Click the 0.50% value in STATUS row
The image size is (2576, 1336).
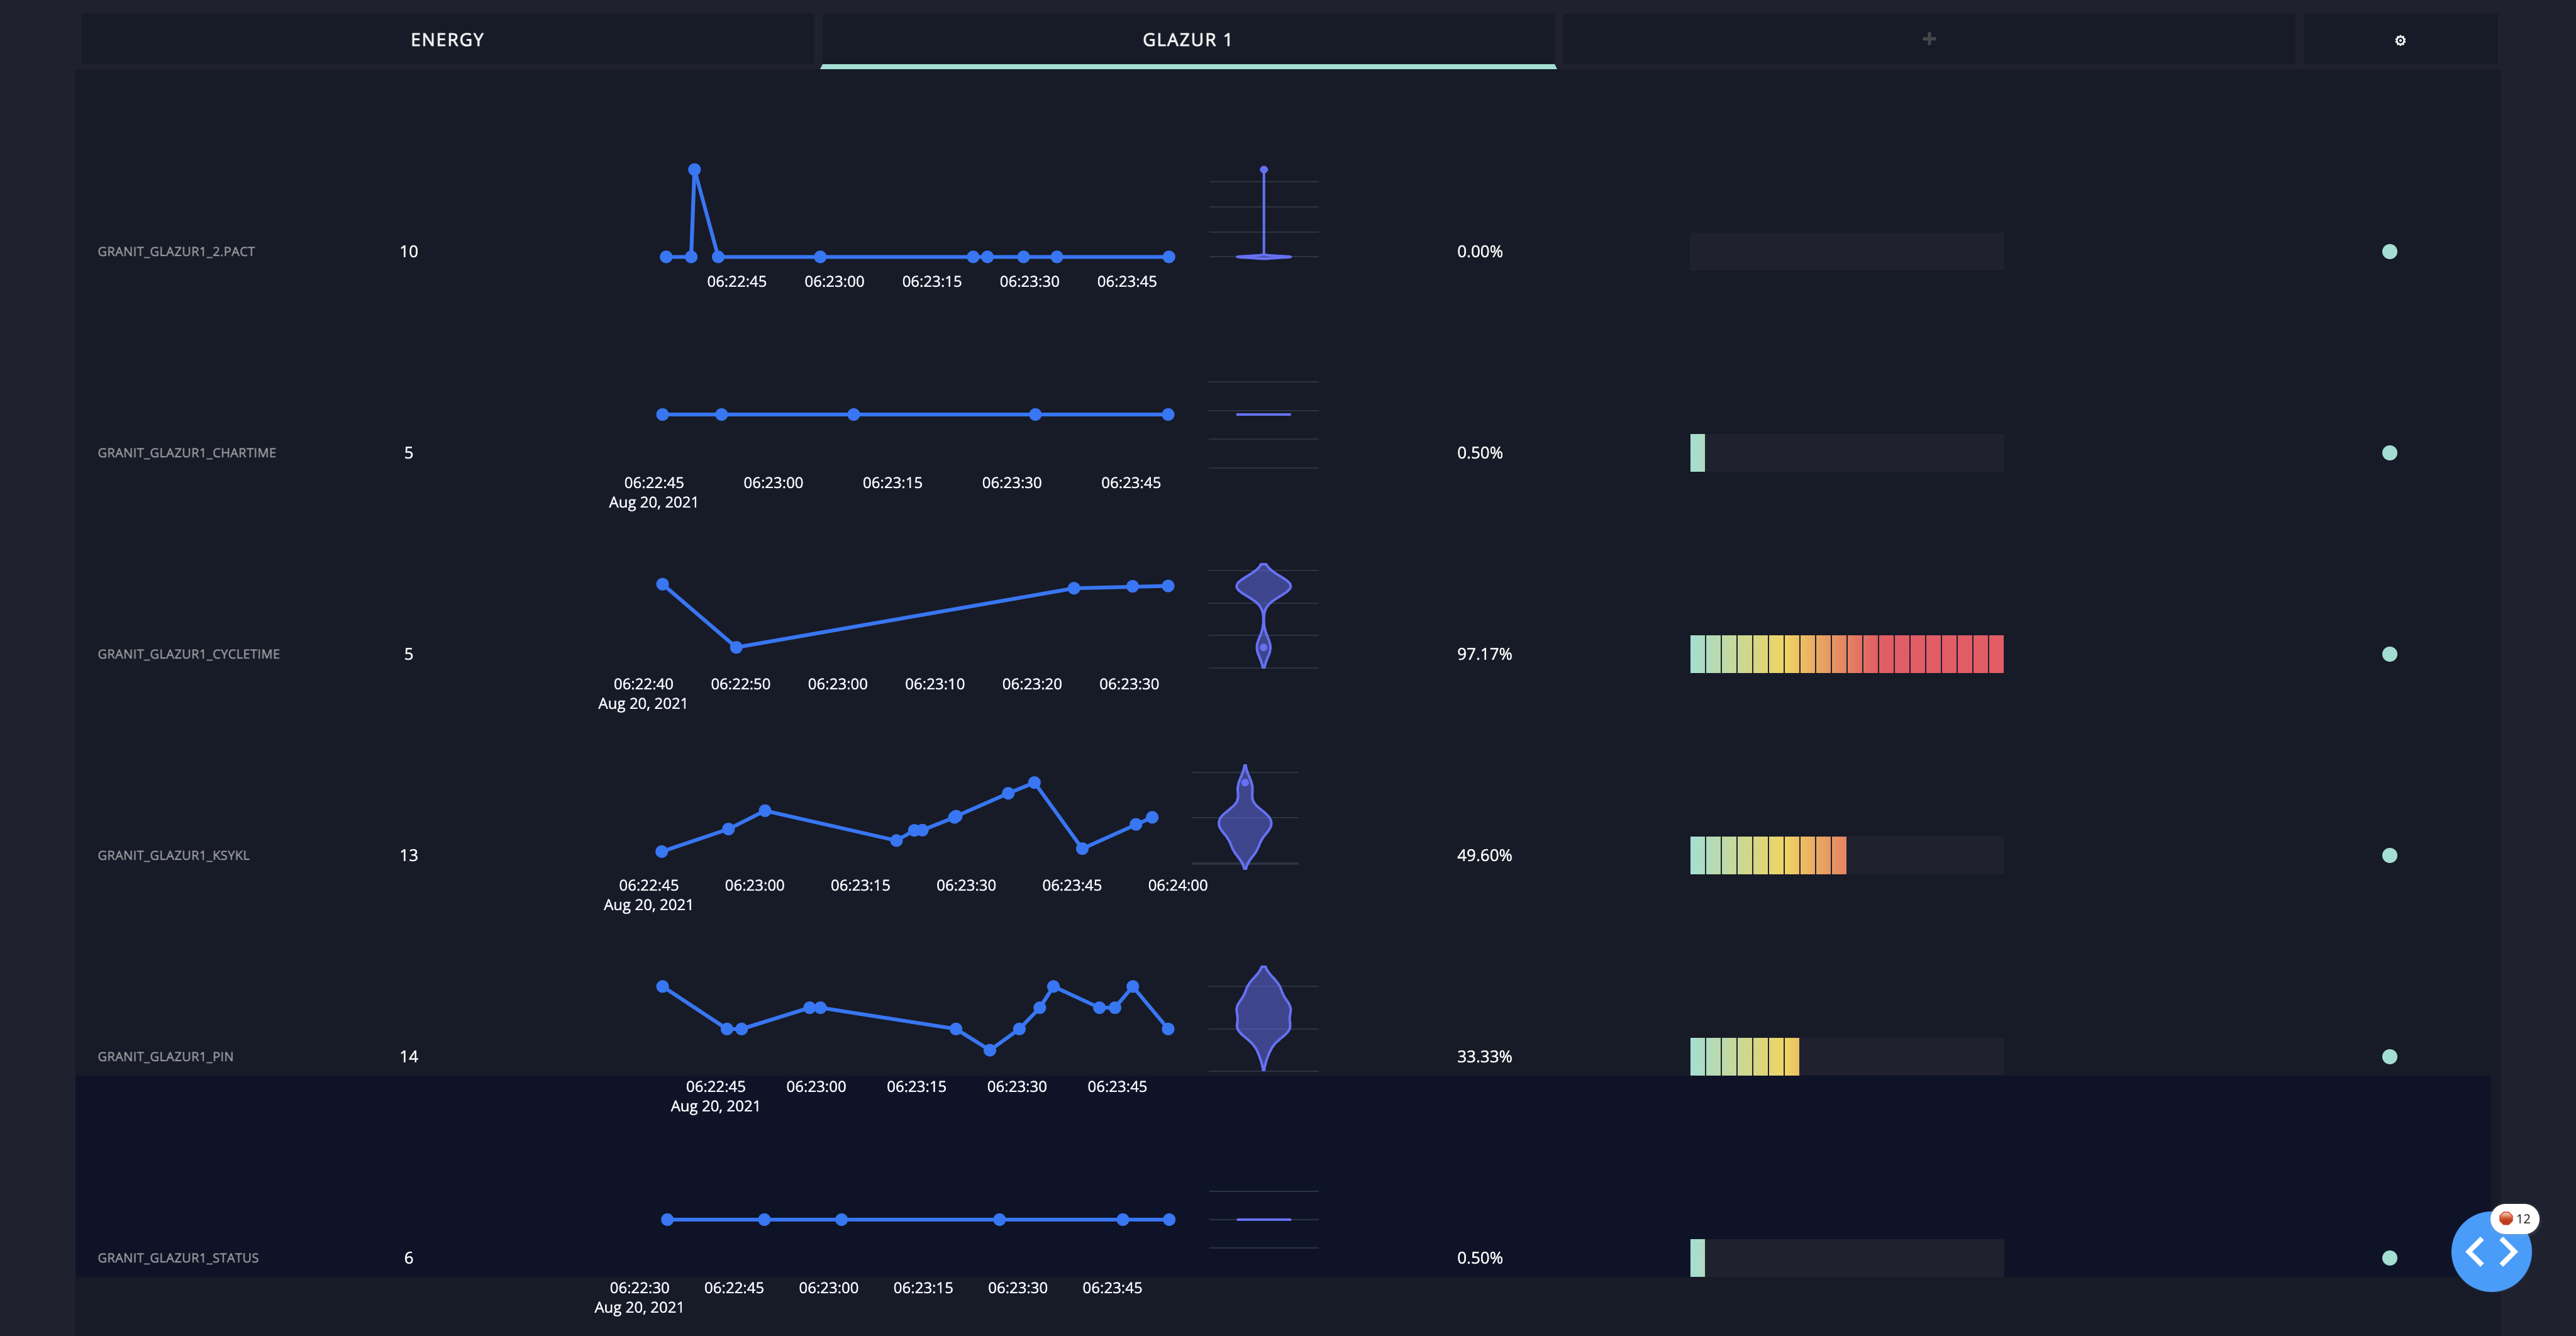(1479, 1257)
